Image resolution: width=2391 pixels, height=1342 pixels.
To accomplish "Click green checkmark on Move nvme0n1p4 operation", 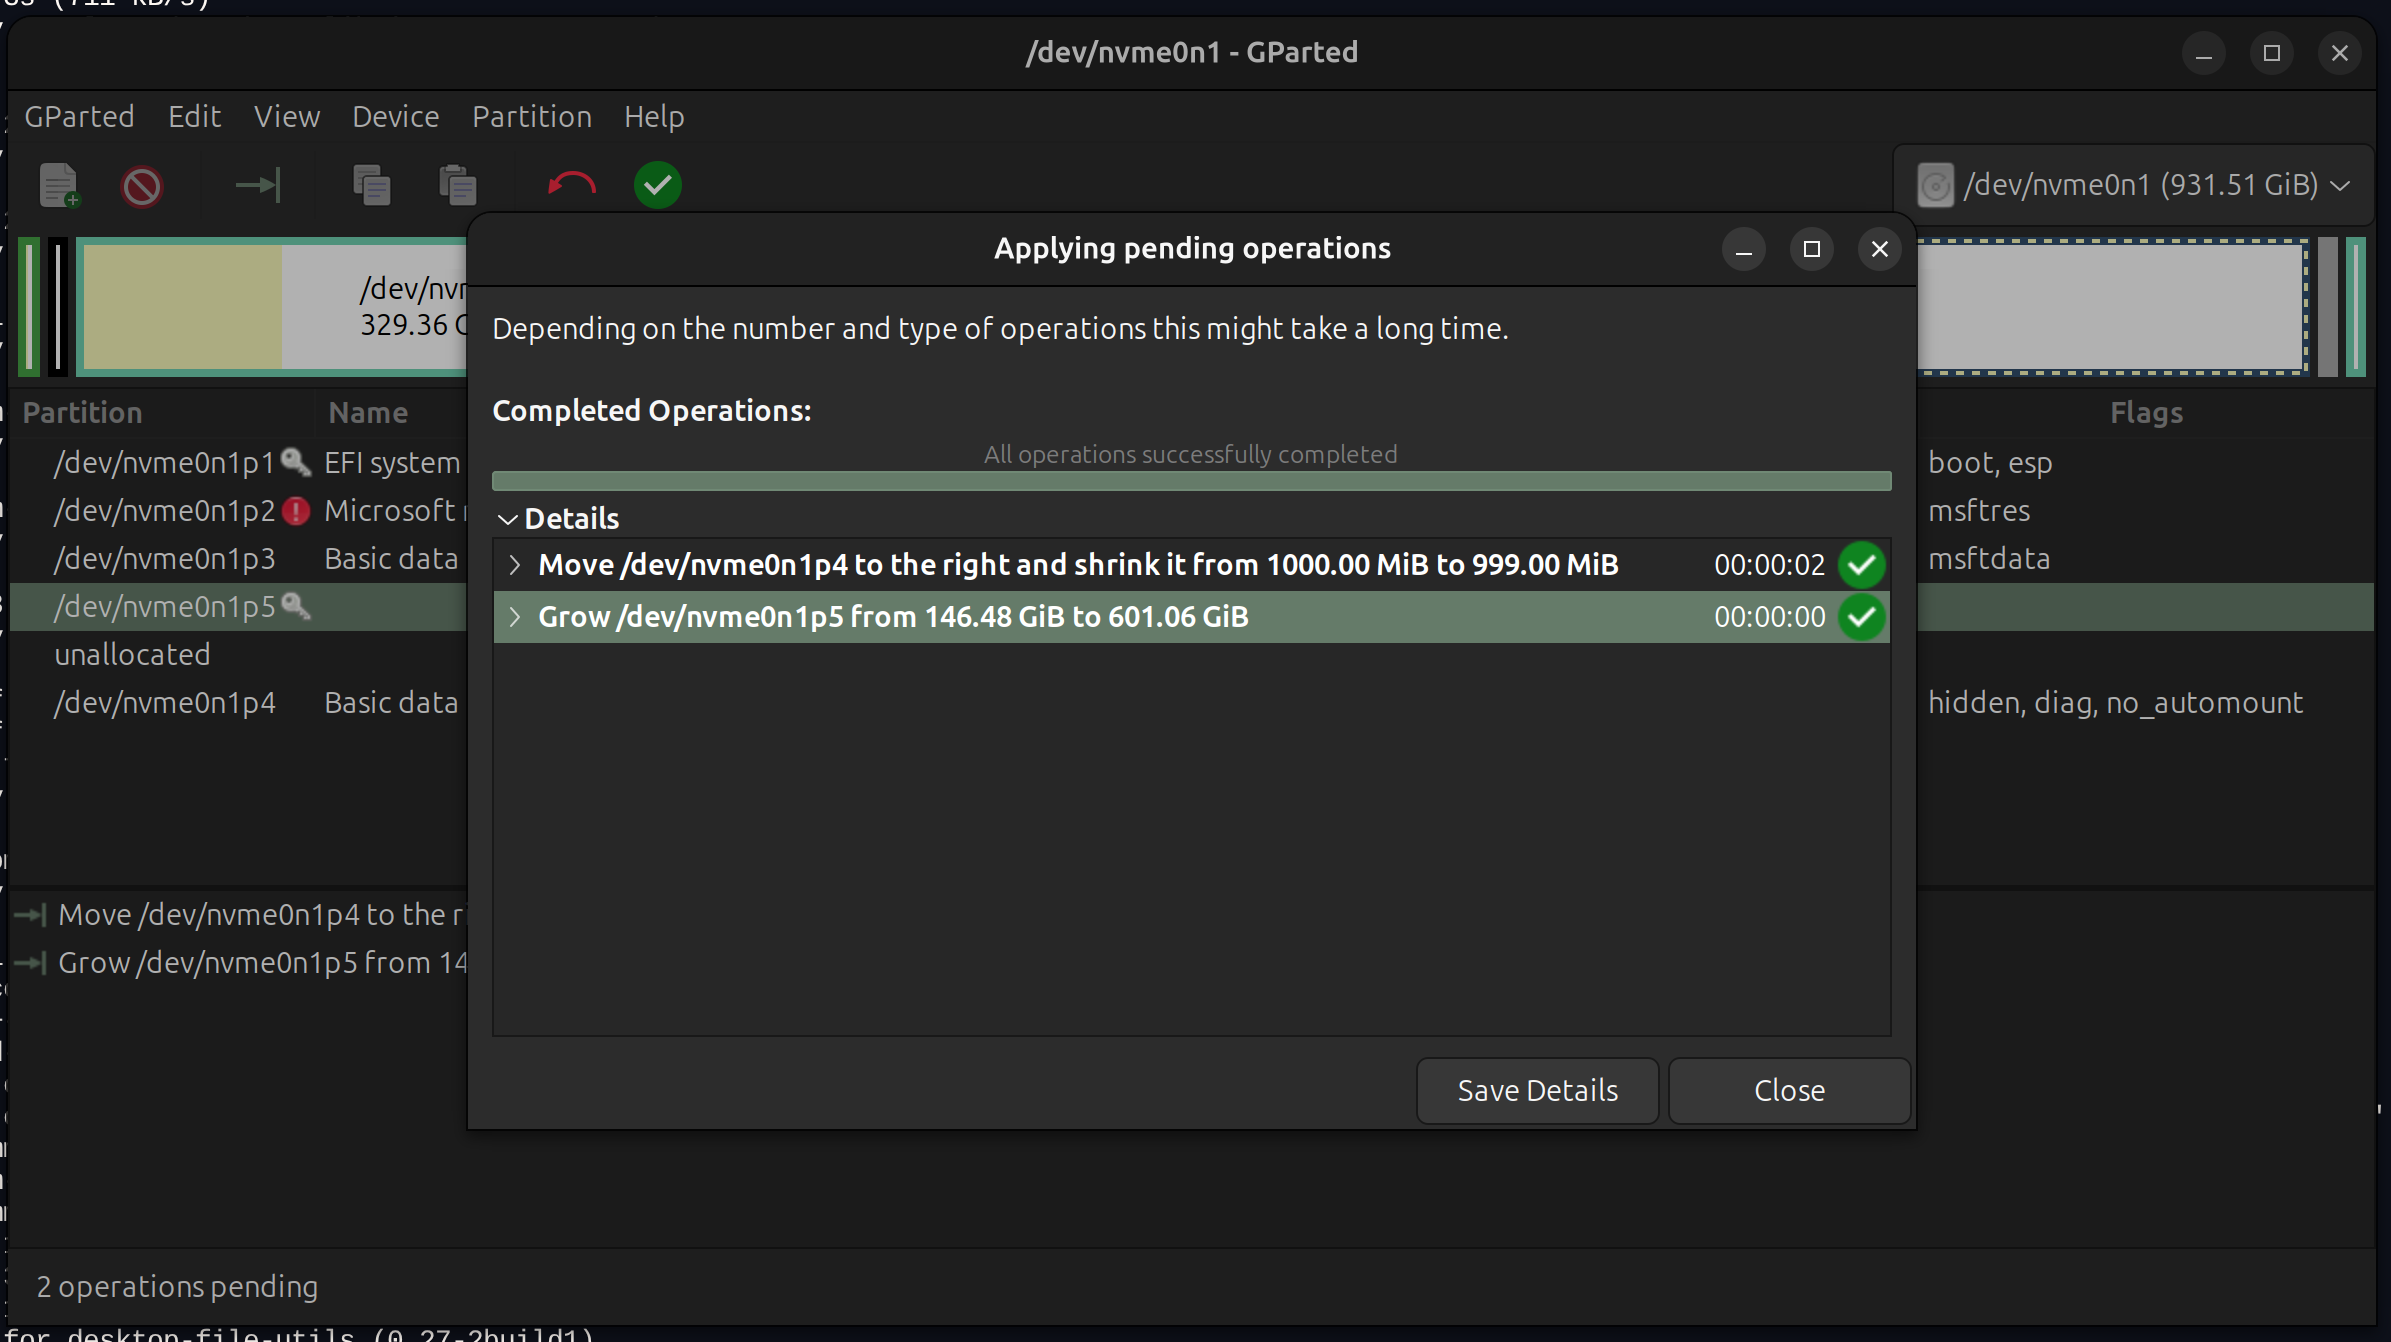I will tap(1862, 565).
